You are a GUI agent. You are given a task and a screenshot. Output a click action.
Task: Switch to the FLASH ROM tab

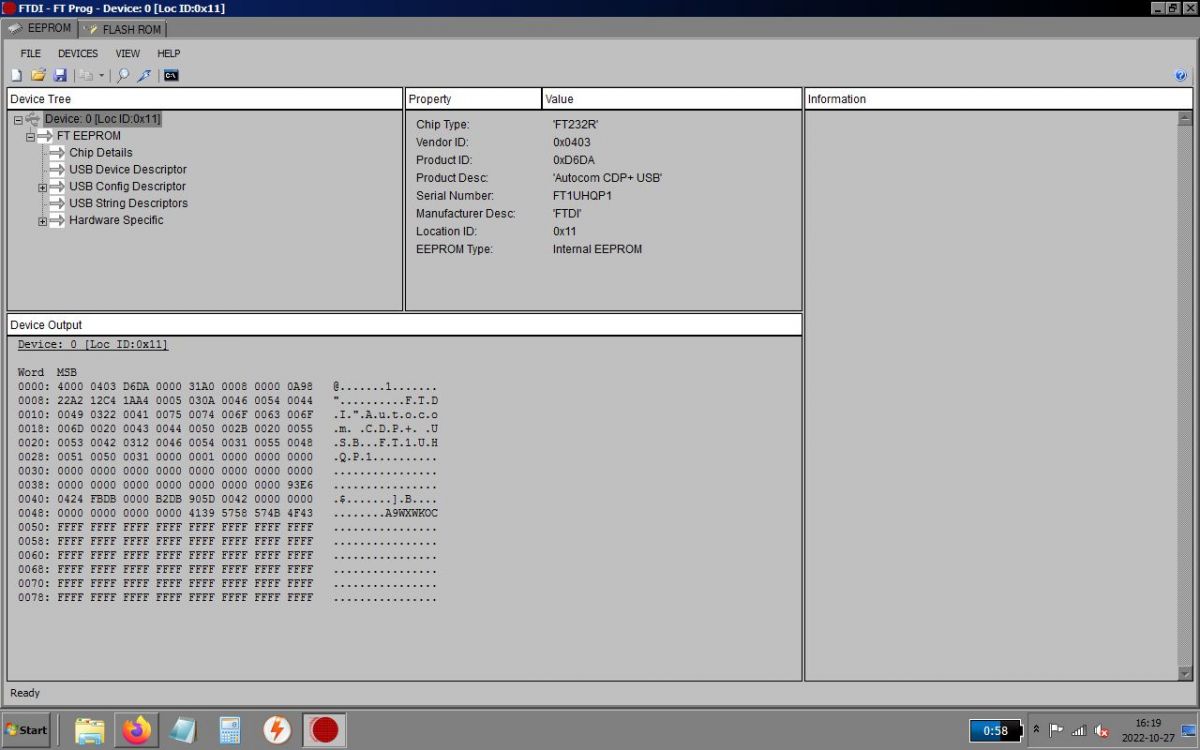(125, 29)
